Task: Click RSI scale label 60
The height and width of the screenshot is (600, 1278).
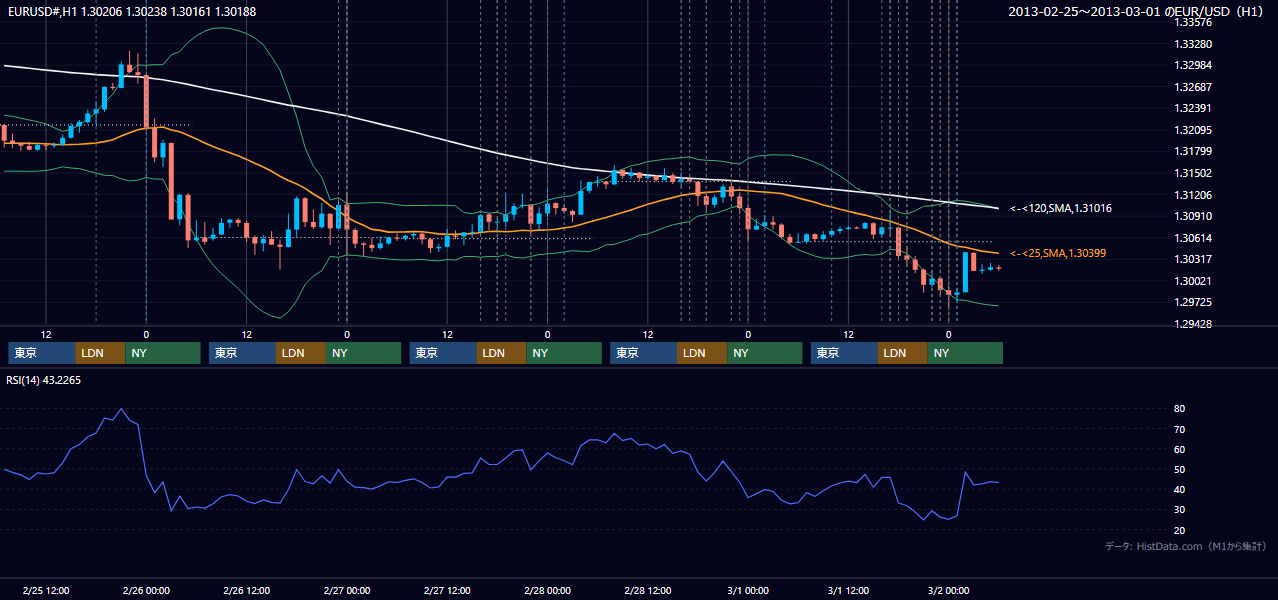Action: pos(1179,449)
